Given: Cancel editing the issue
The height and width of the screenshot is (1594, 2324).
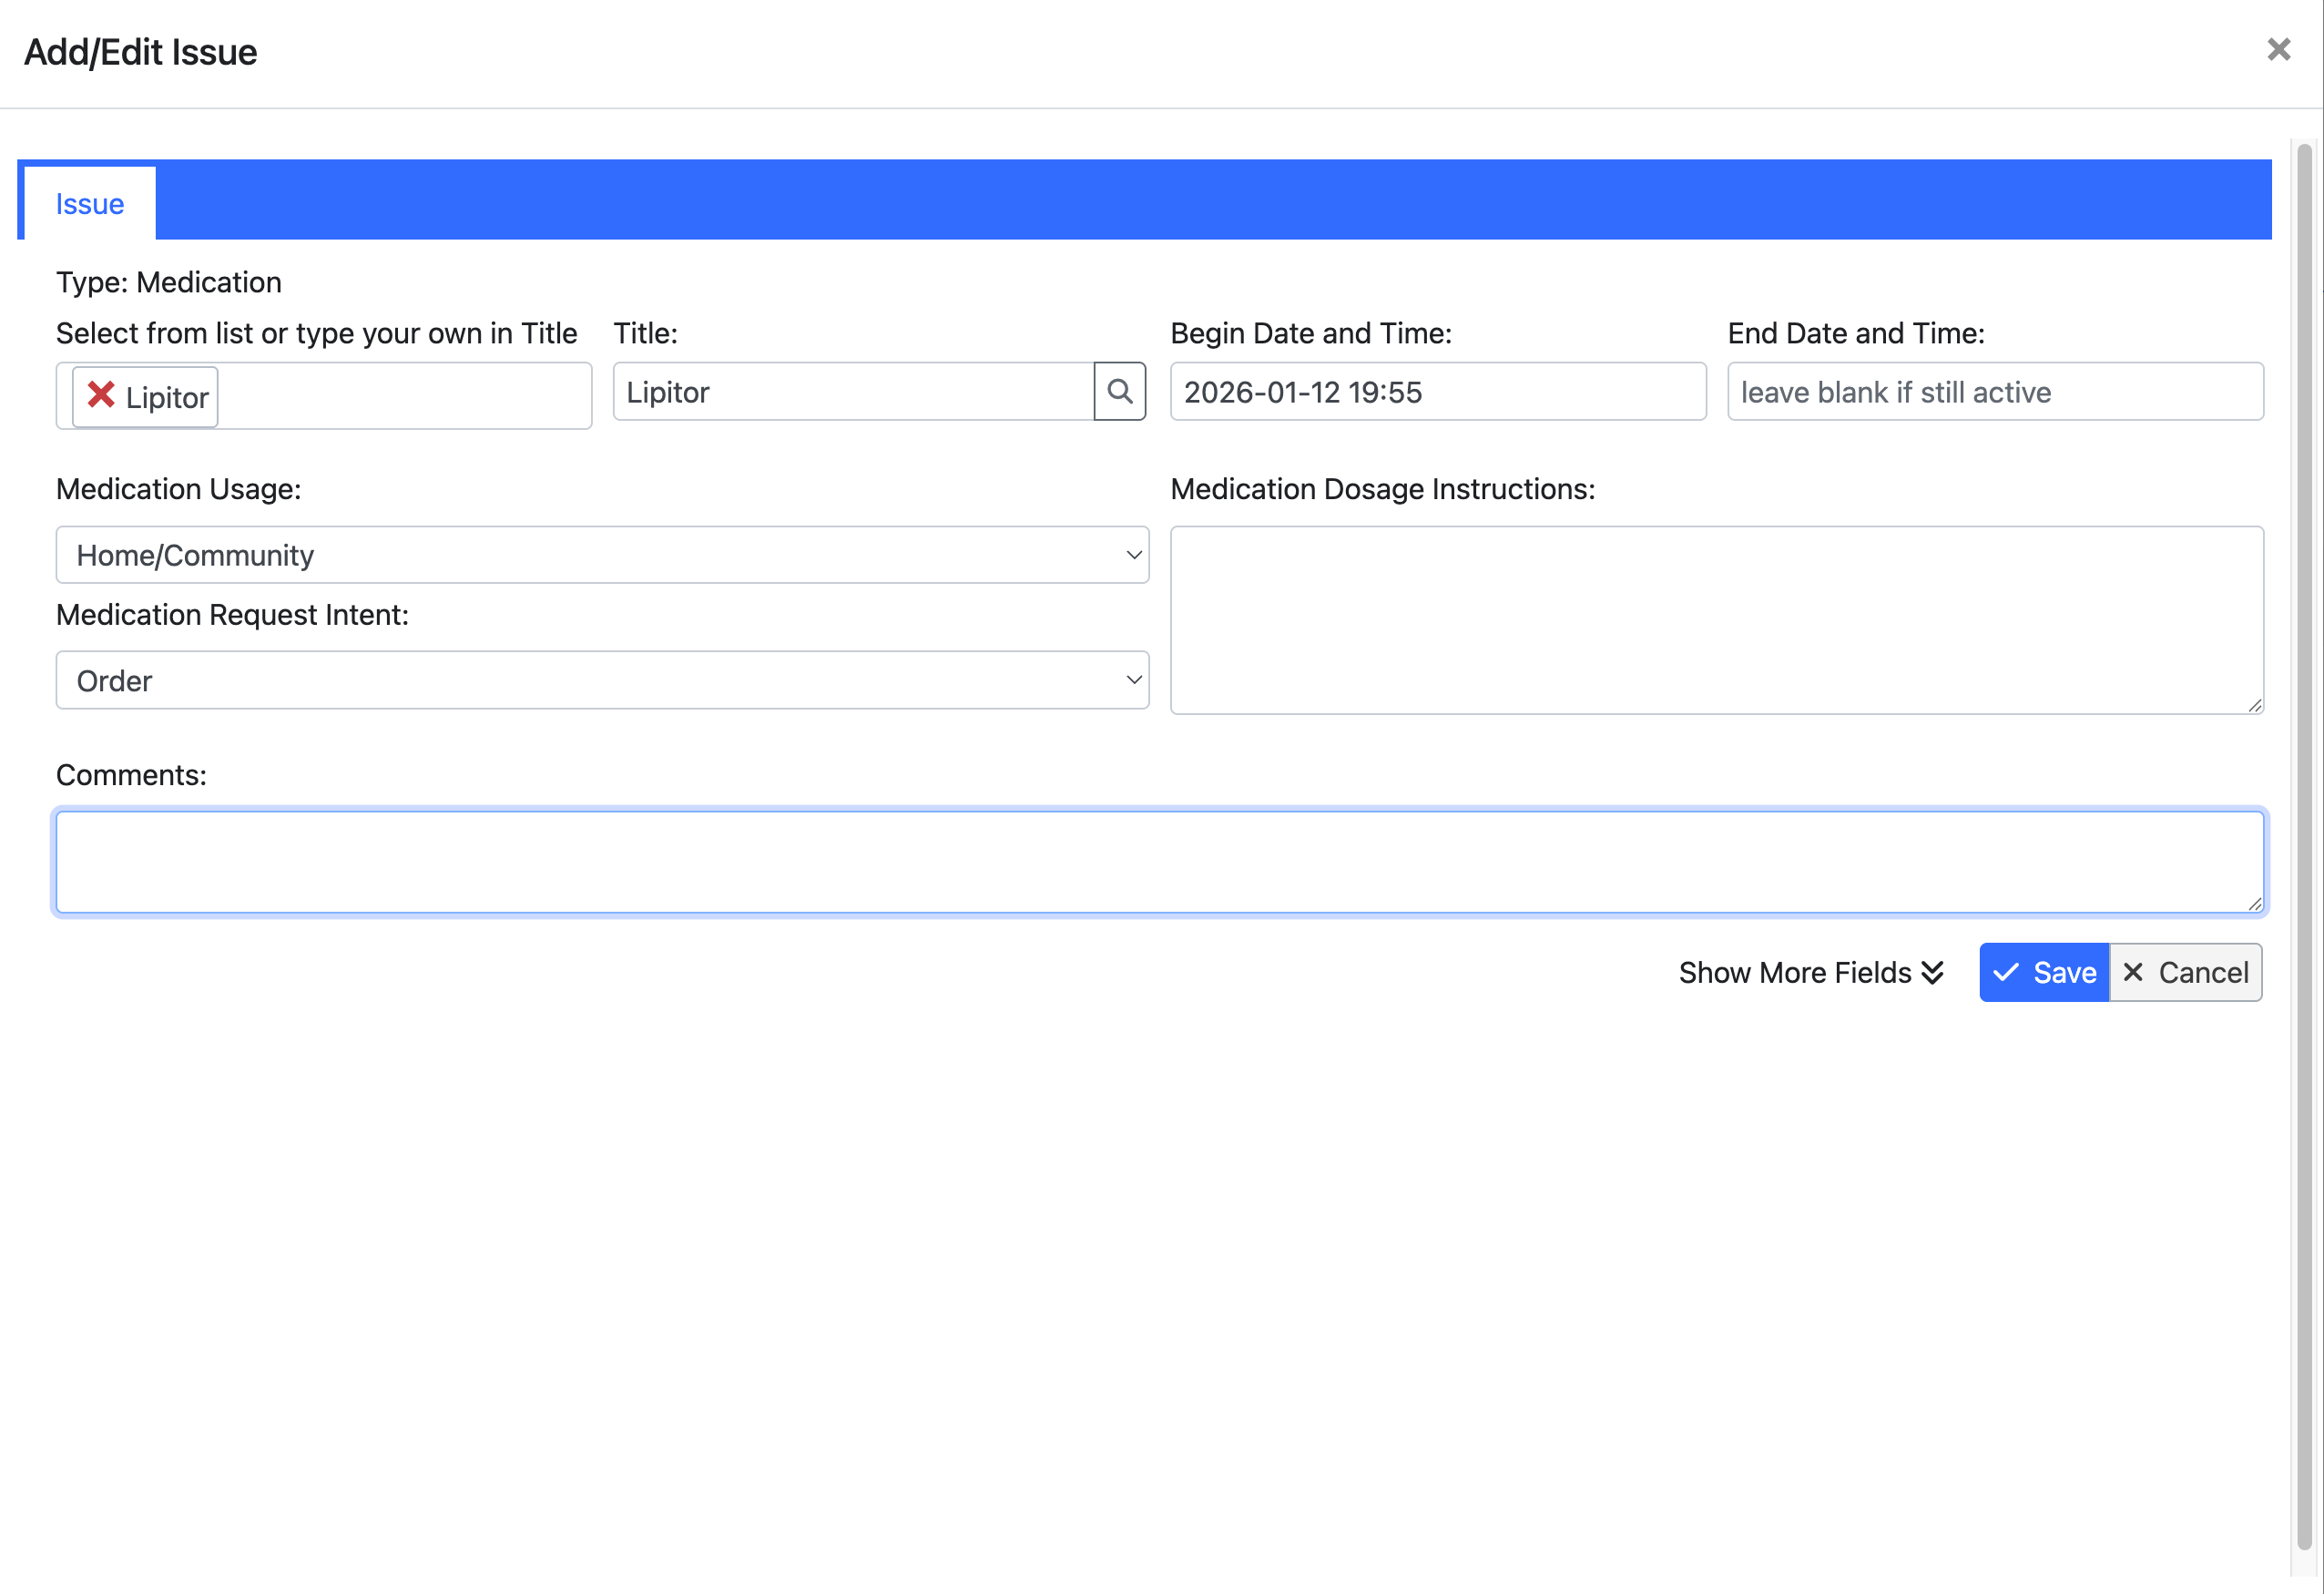Looking at the screenshot, I should [x=2186, y=972].
